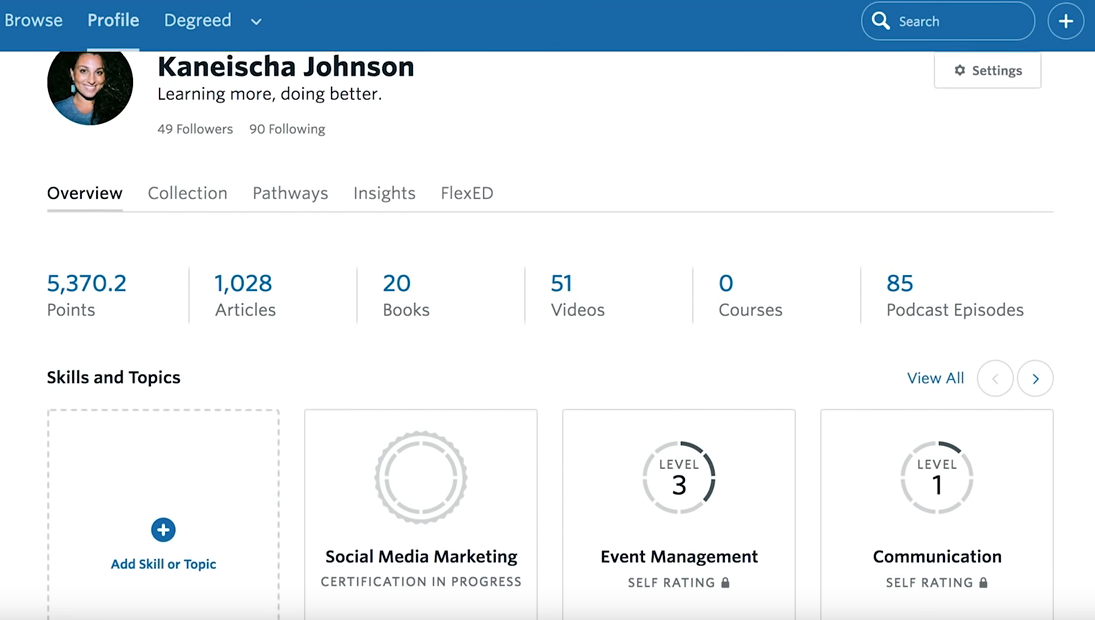The width and height of the screenshot is (1095, 620).
Task: Show next skills with right arrow
Action: [1035, 379]
